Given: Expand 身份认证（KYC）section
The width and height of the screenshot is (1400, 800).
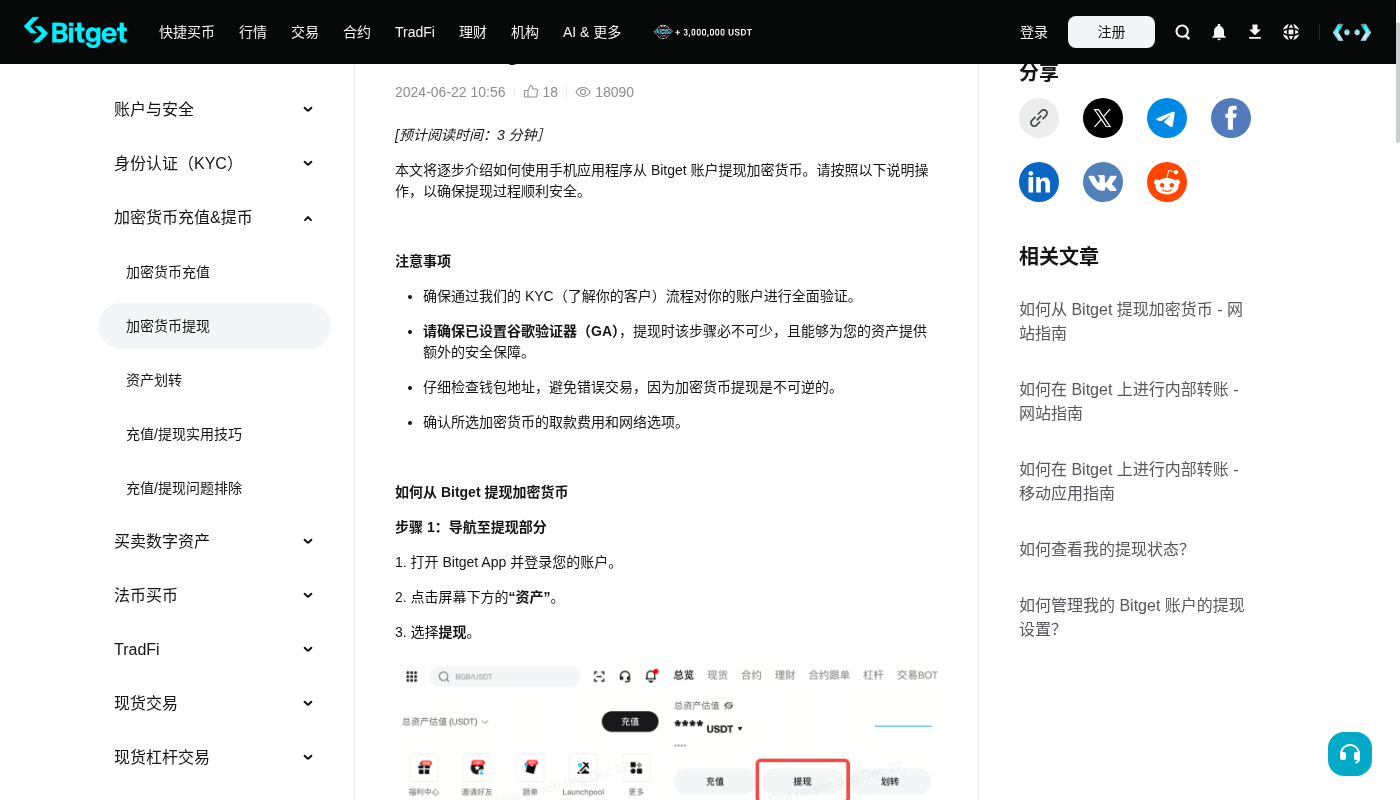Looking at the screenshot, I should 214,163.
